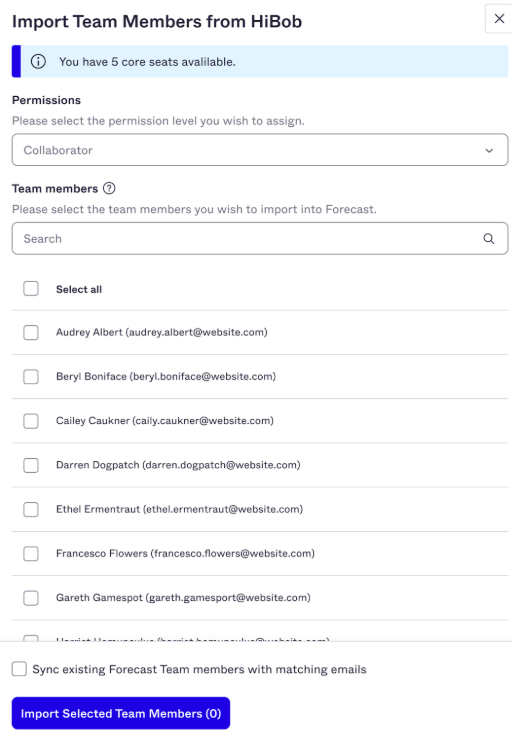Viewport: 512px width, 740px height.
Task: Expand the Collaborator permission chevron
Action: pos(489,151)
